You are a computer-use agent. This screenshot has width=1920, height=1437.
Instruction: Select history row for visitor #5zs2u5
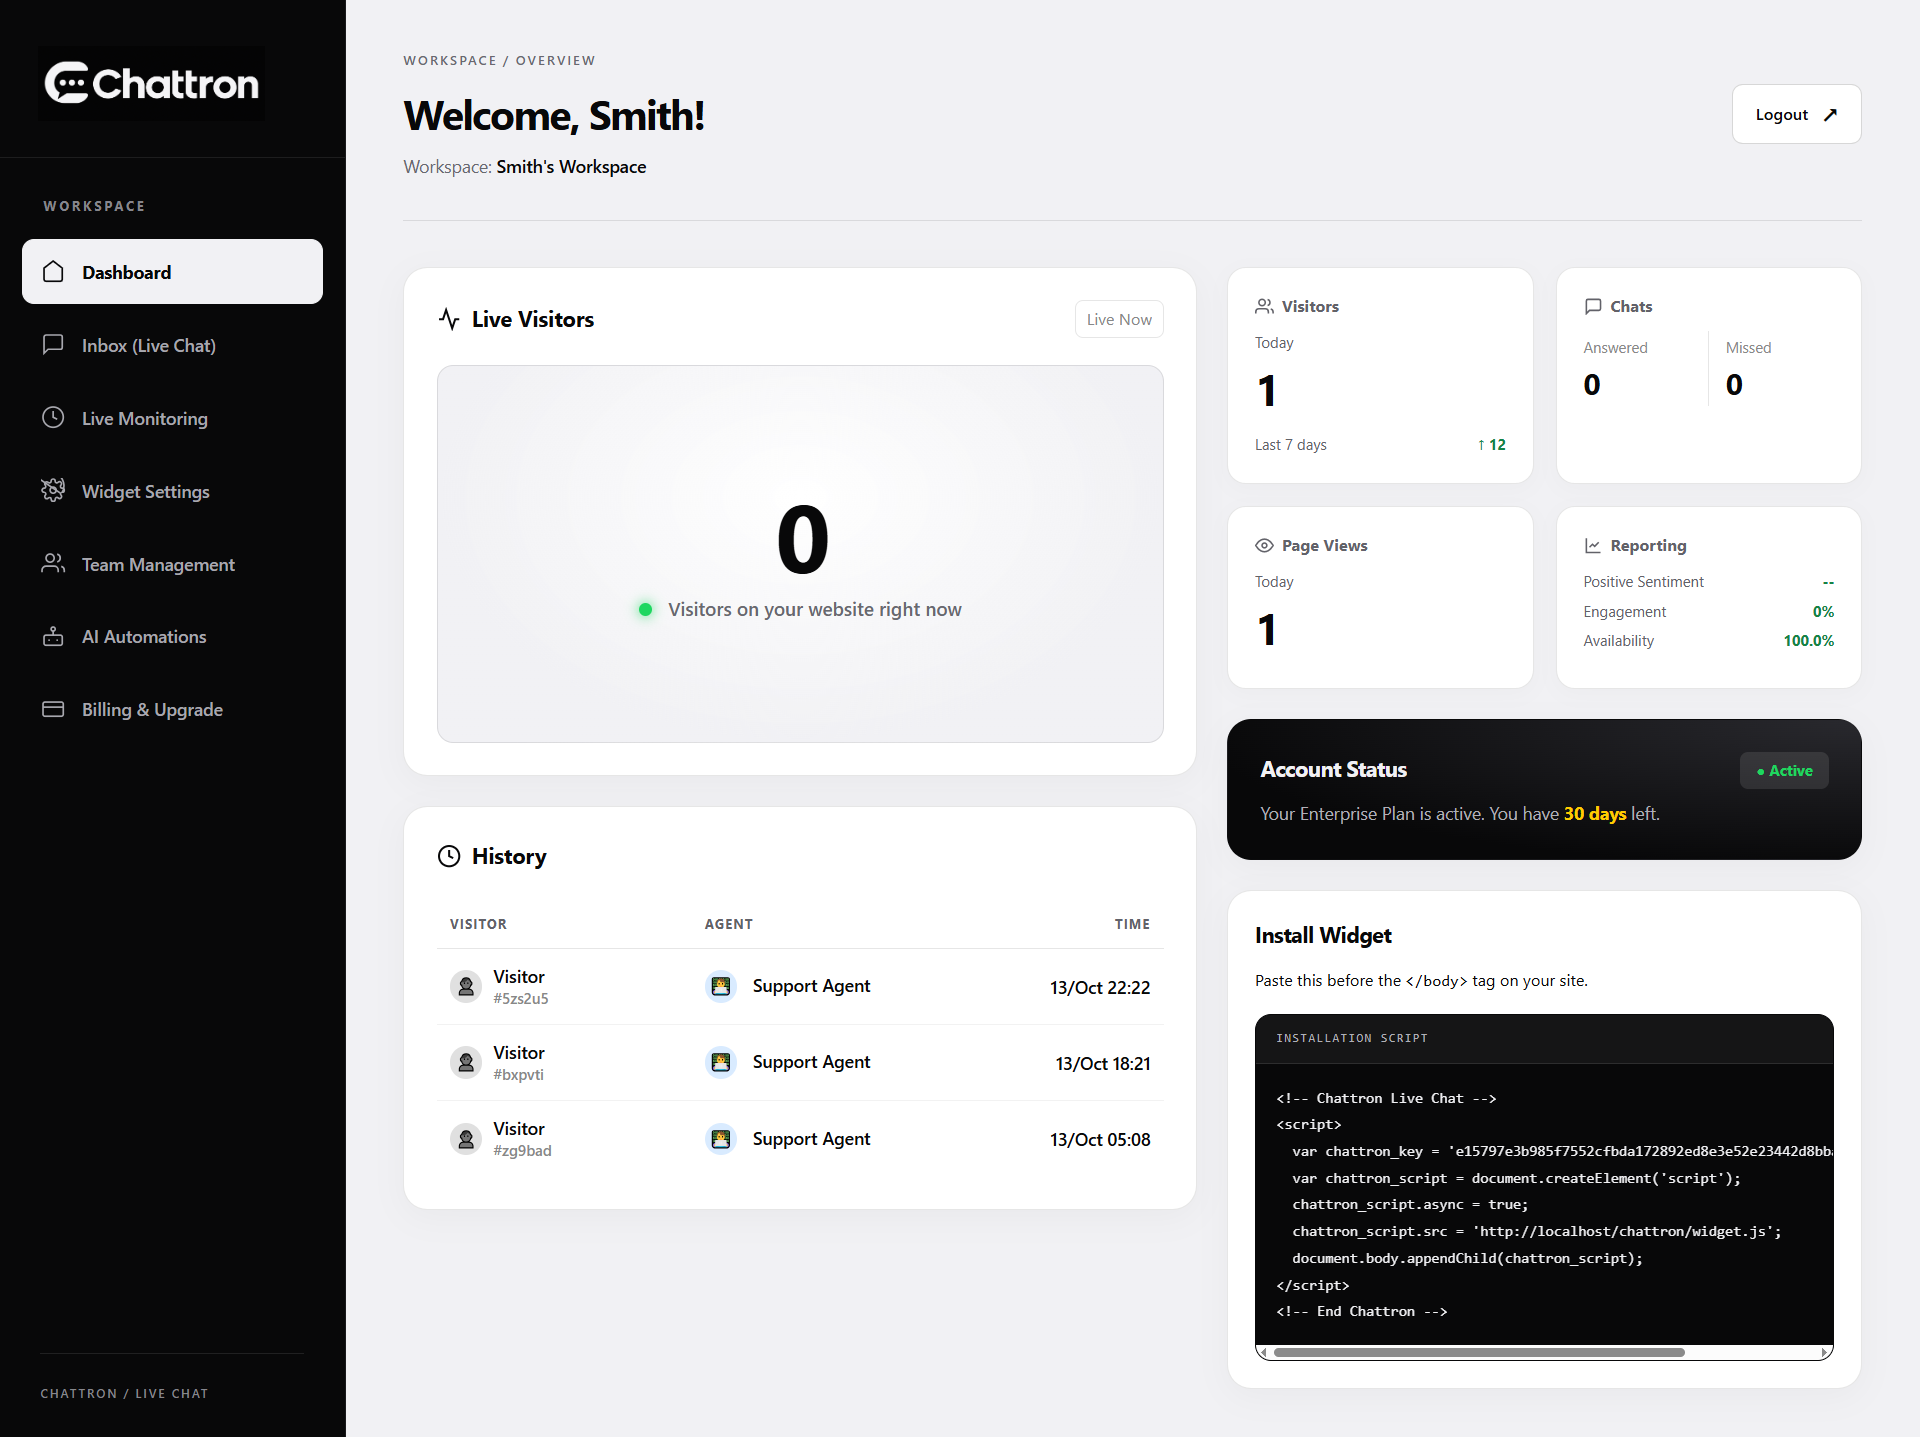(x=800, y=987)
